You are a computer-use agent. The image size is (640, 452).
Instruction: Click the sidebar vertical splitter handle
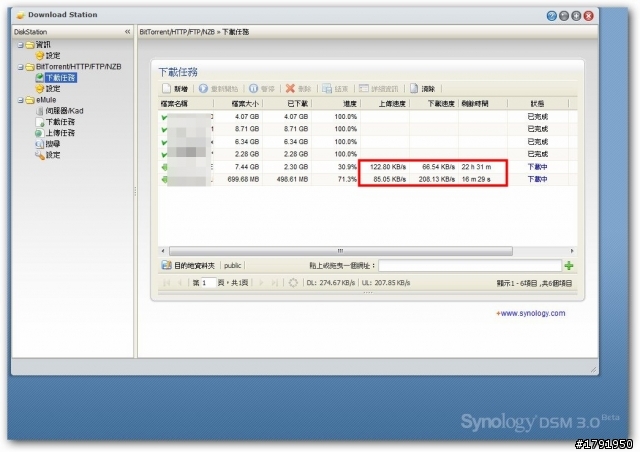point(136,192)
